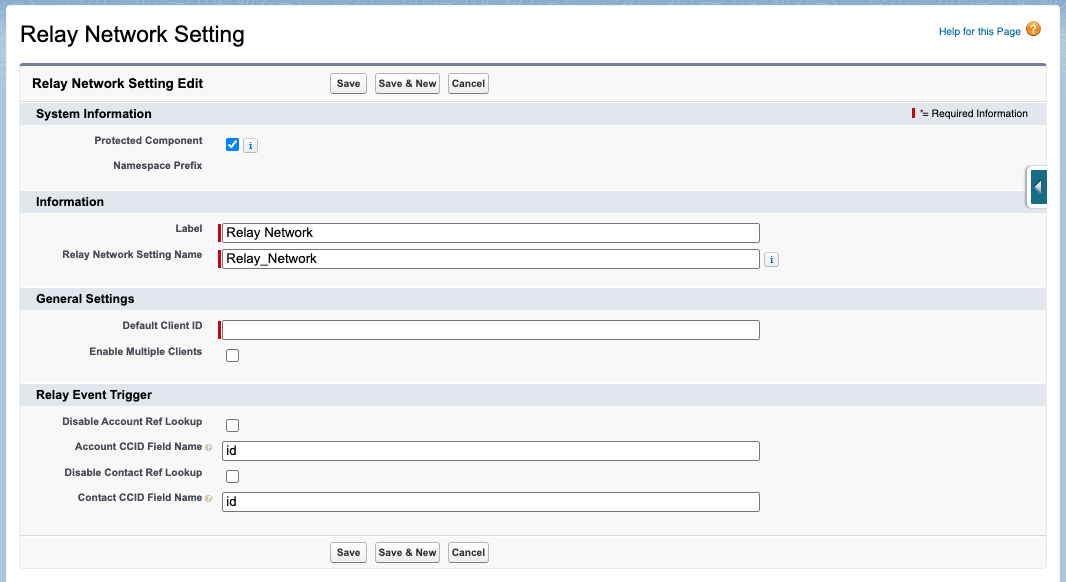Select the Account CCID Field Name input
This screenshot has width=1066, height=582.
490,451
